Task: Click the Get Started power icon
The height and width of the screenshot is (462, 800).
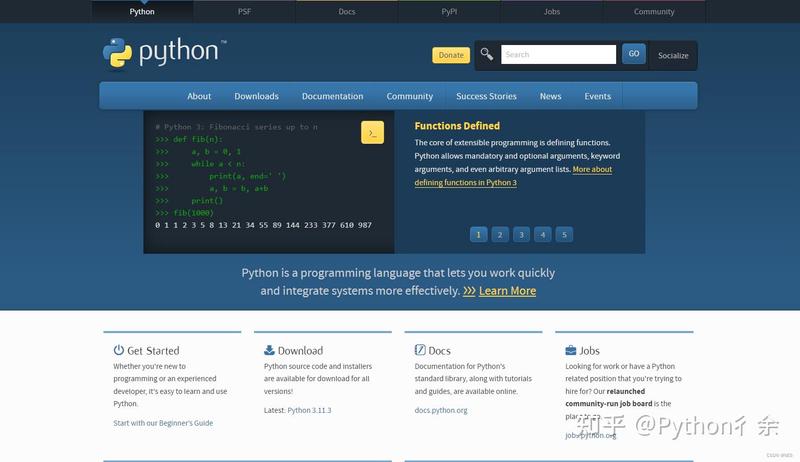Action: click(118, 350)
